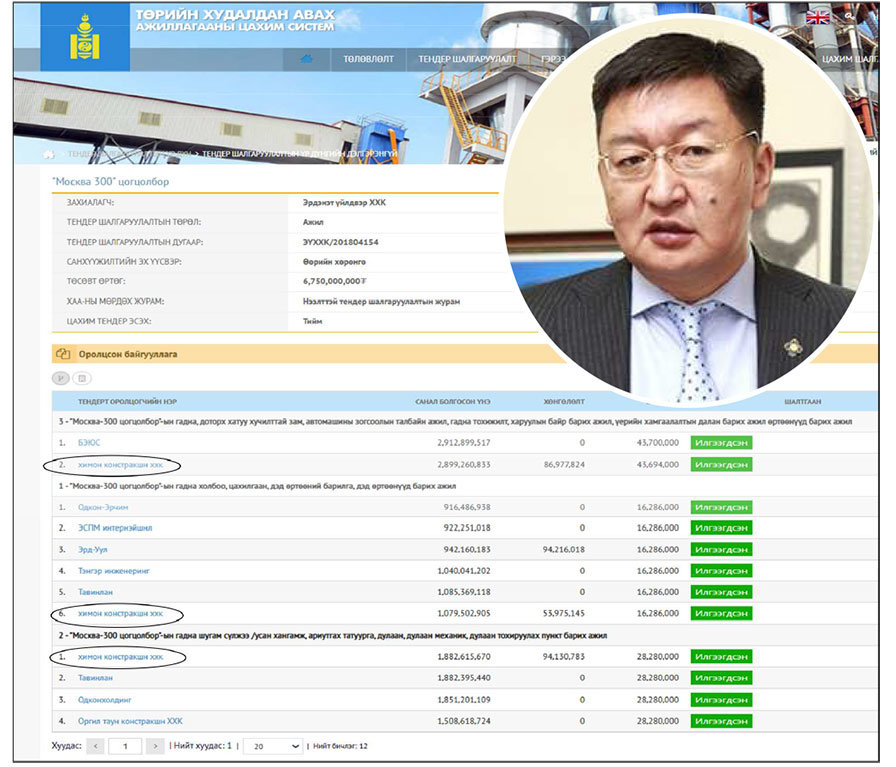The width and height of the screenshot is (896, 767).
Task: Go to next page arrow
Action: 155,746
